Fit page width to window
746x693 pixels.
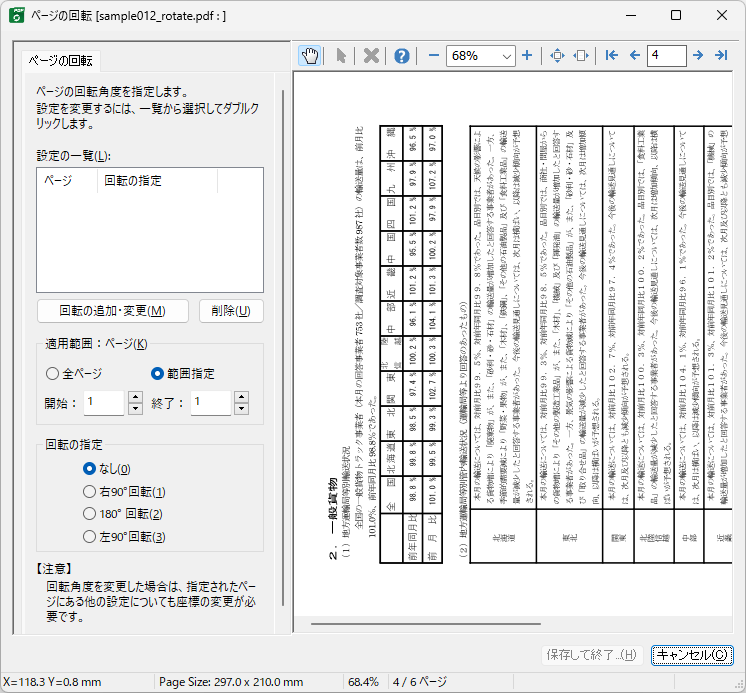point(581,56)
